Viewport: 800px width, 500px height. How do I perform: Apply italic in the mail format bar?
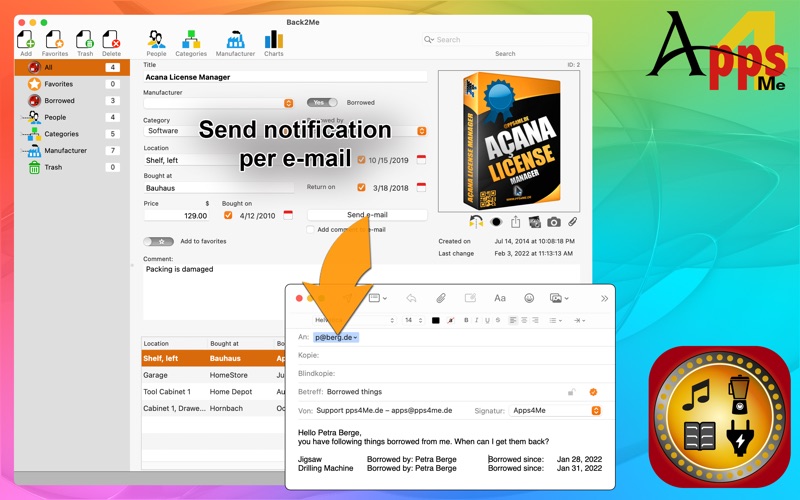tap(477, 320)
